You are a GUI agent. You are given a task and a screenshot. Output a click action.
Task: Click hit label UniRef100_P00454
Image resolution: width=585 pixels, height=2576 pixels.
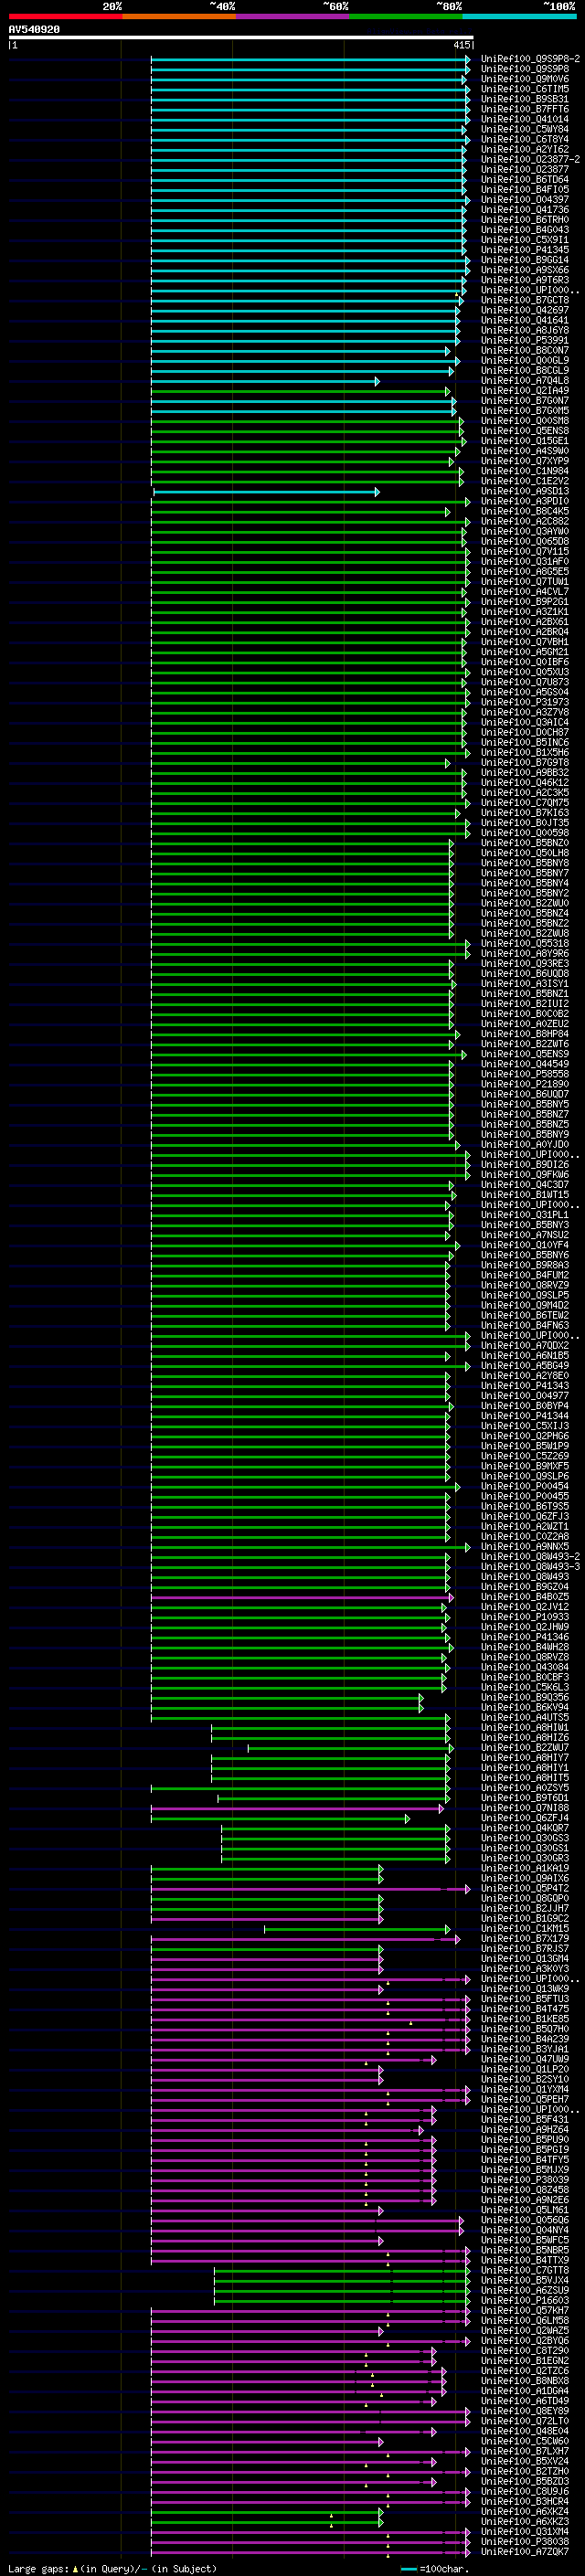pos(524,1486)
